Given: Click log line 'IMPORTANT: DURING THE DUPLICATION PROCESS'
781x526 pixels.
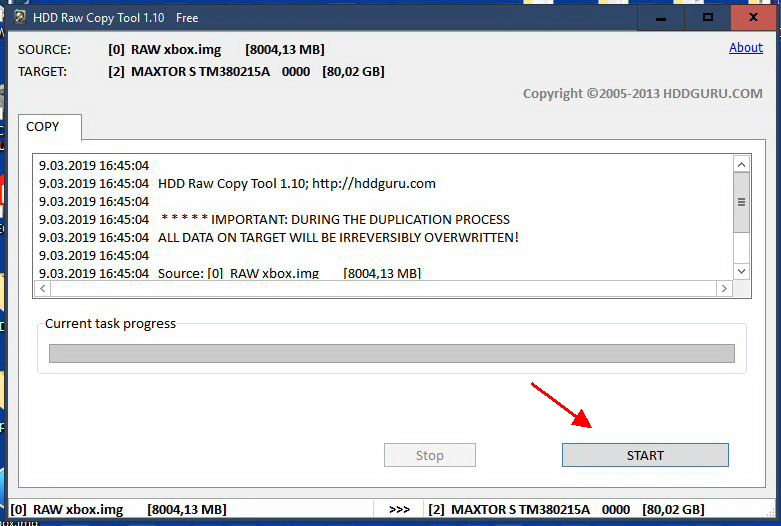Looking at the screenshot, I should coord(360,219).
